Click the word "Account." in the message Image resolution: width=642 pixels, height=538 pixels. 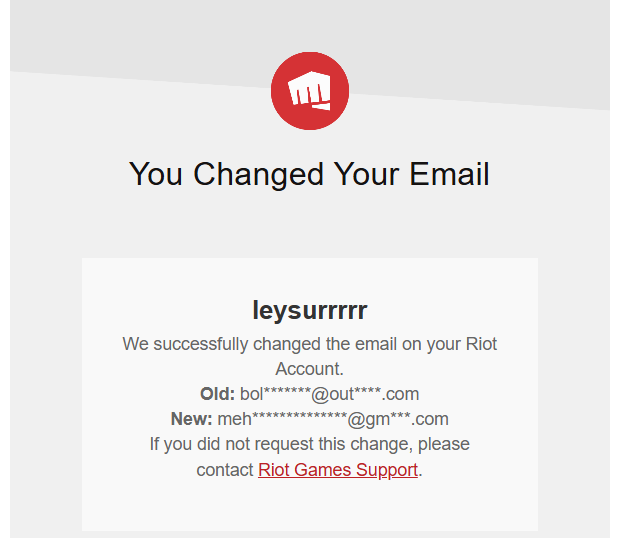(310, 369)
